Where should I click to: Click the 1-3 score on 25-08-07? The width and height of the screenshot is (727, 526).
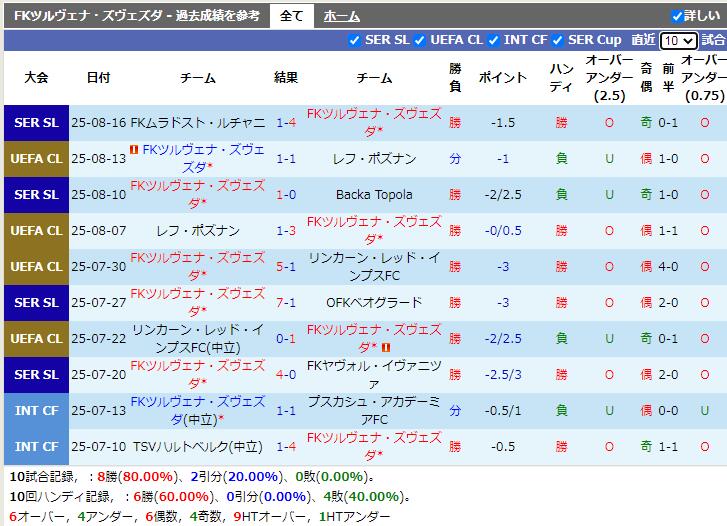pyautogui.click(x=286, y=231)
